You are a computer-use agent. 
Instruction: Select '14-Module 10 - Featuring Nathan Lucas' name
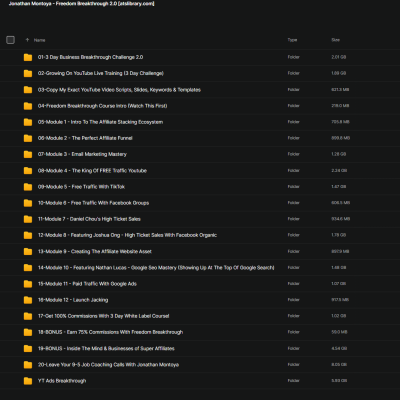tap(156, 268)
